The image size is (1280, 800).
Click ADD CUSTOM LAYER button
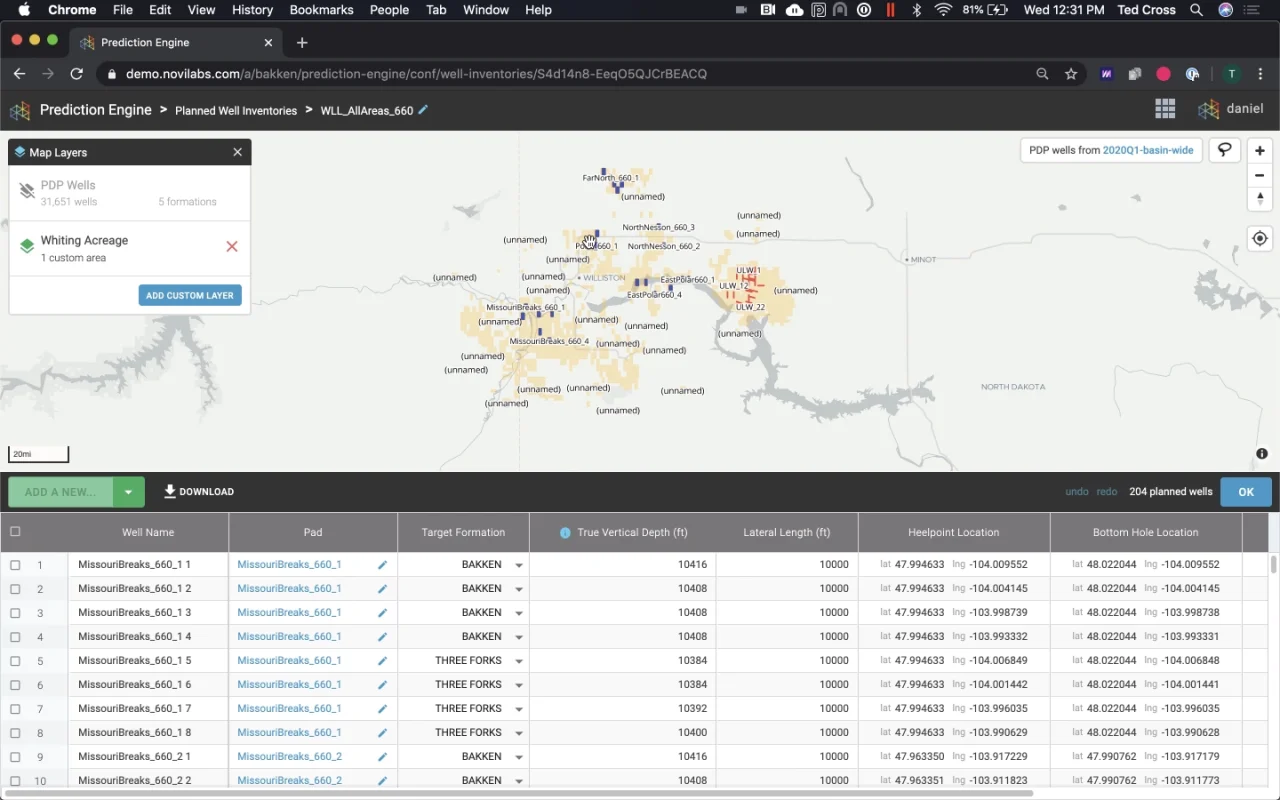pos(190,295)
